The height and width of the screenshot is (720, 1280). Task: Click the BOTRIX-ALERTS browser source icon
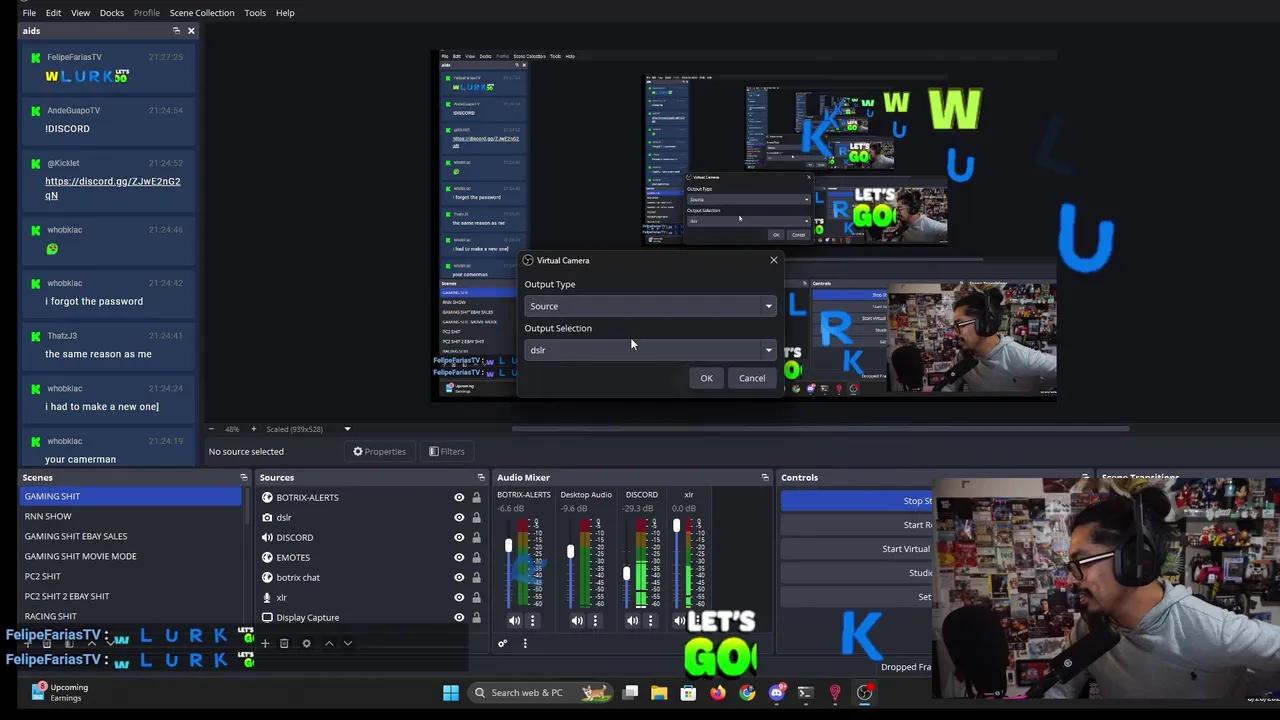[x=267, y=497]
